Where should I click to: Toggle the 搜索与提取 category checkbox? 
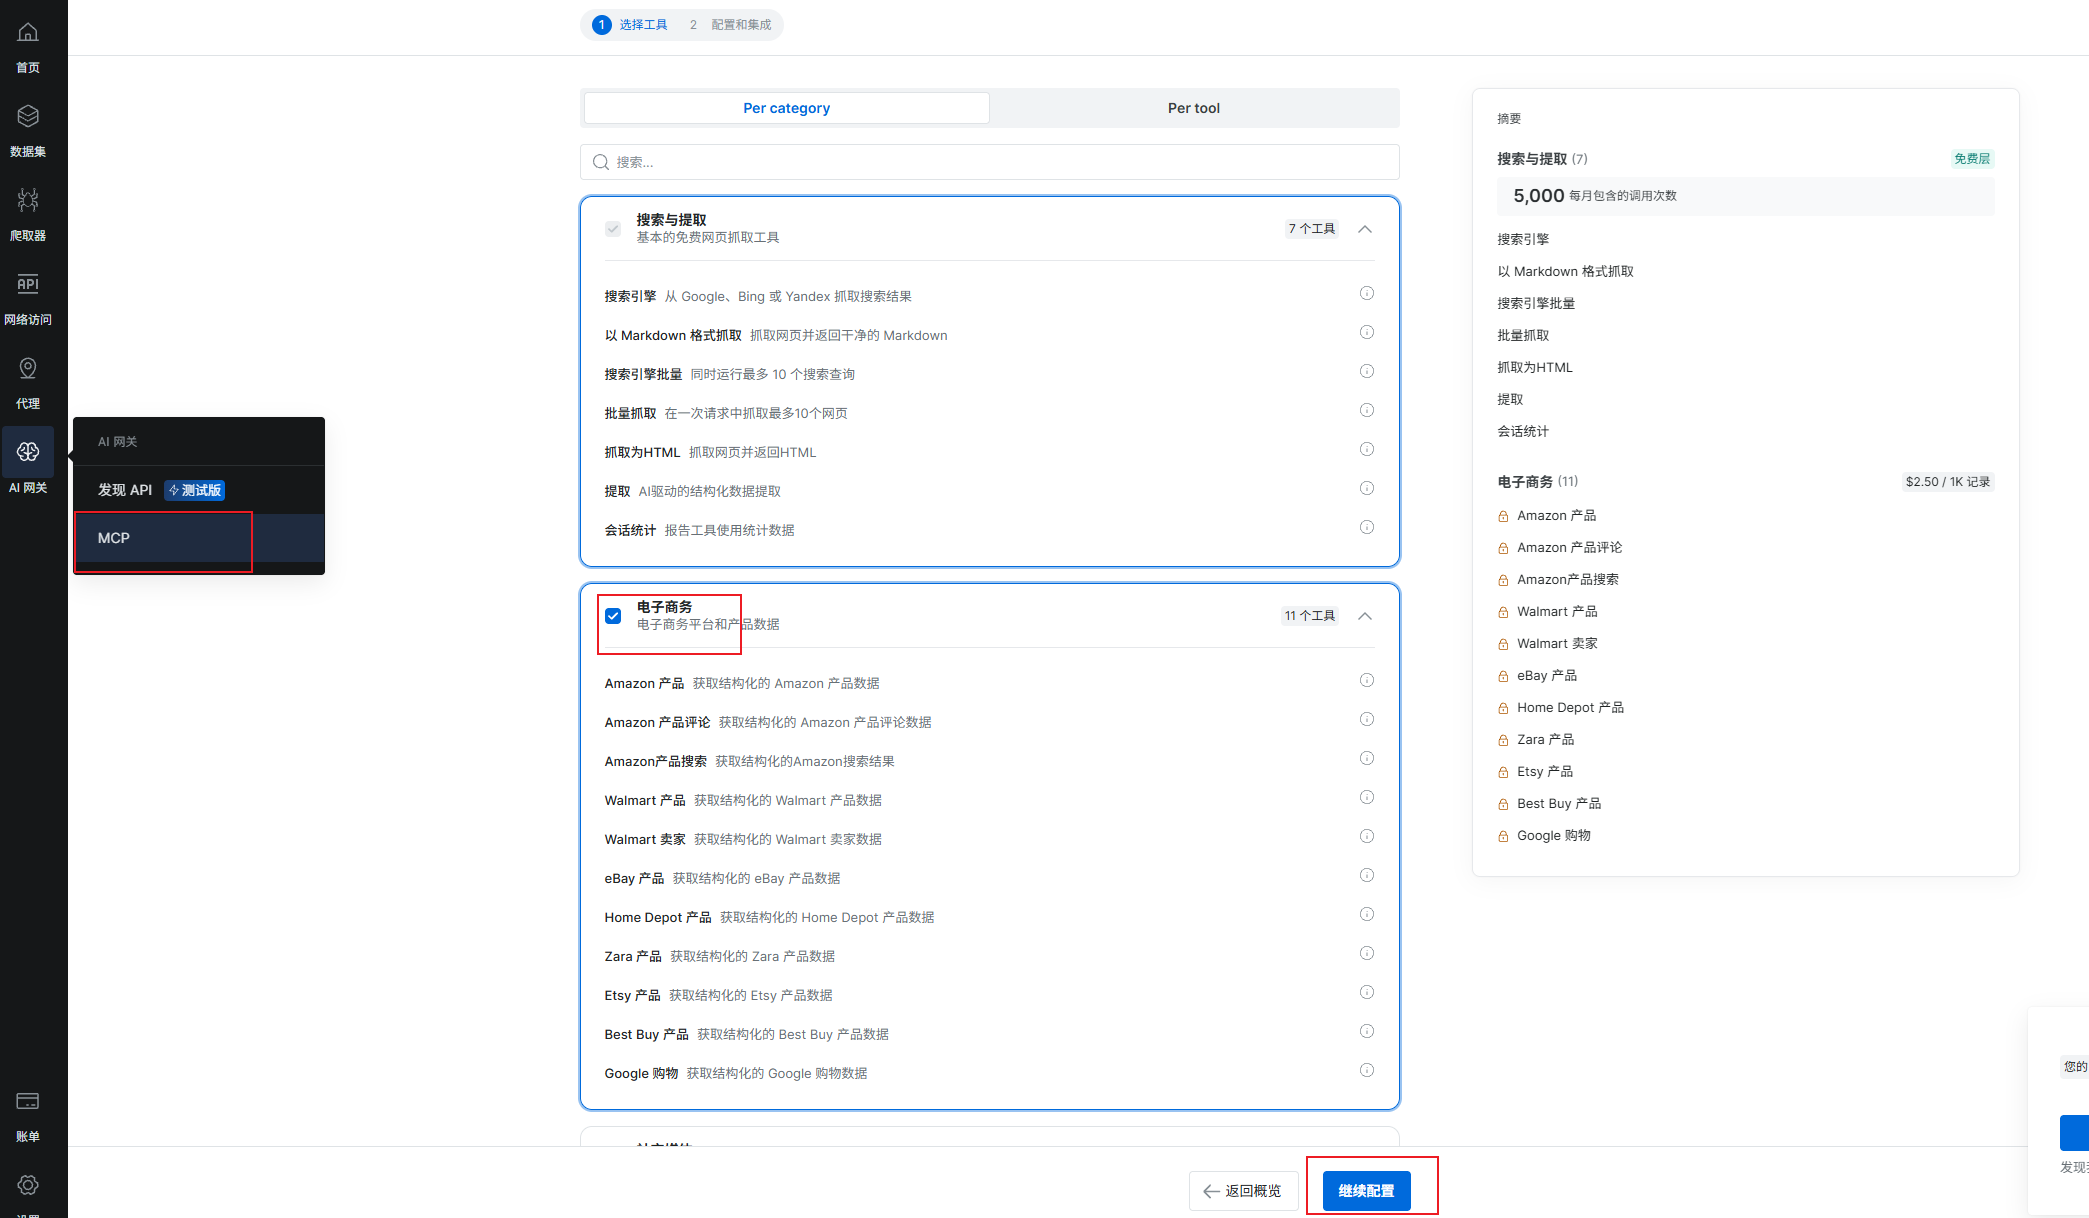point(613,229)
